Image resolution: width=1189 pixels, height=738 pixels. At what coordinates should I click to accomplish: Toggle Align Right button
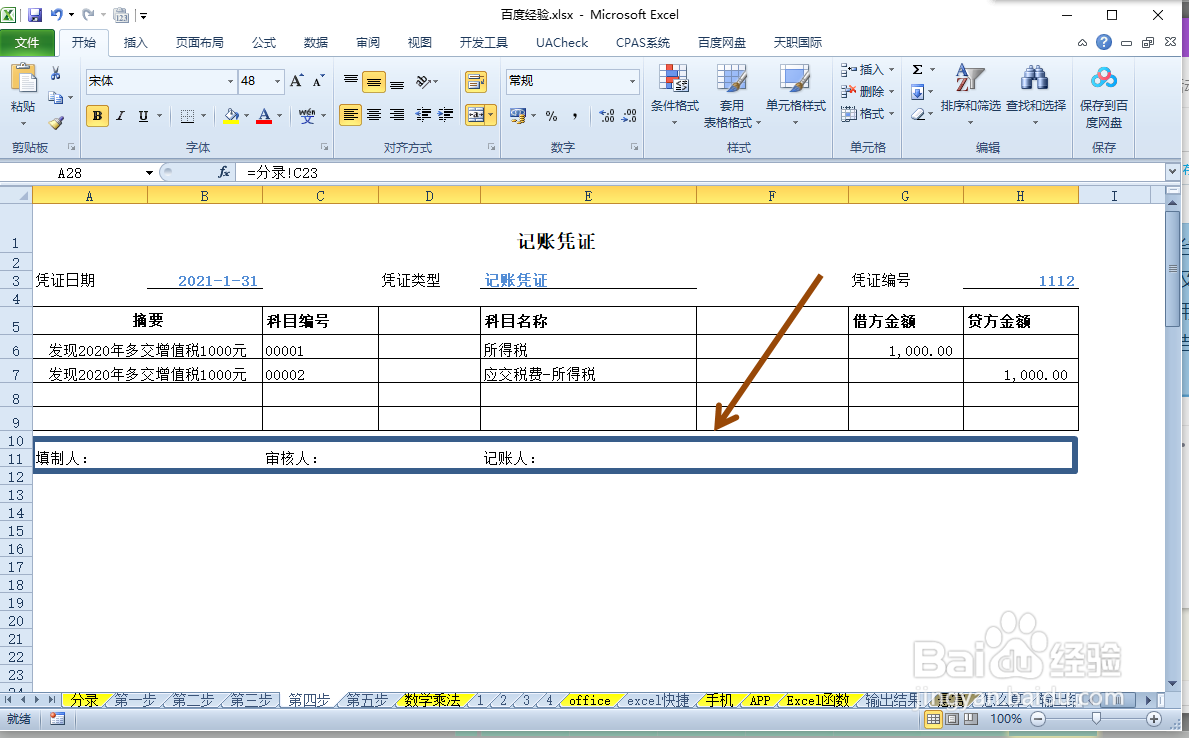click(x=397, y=115)
